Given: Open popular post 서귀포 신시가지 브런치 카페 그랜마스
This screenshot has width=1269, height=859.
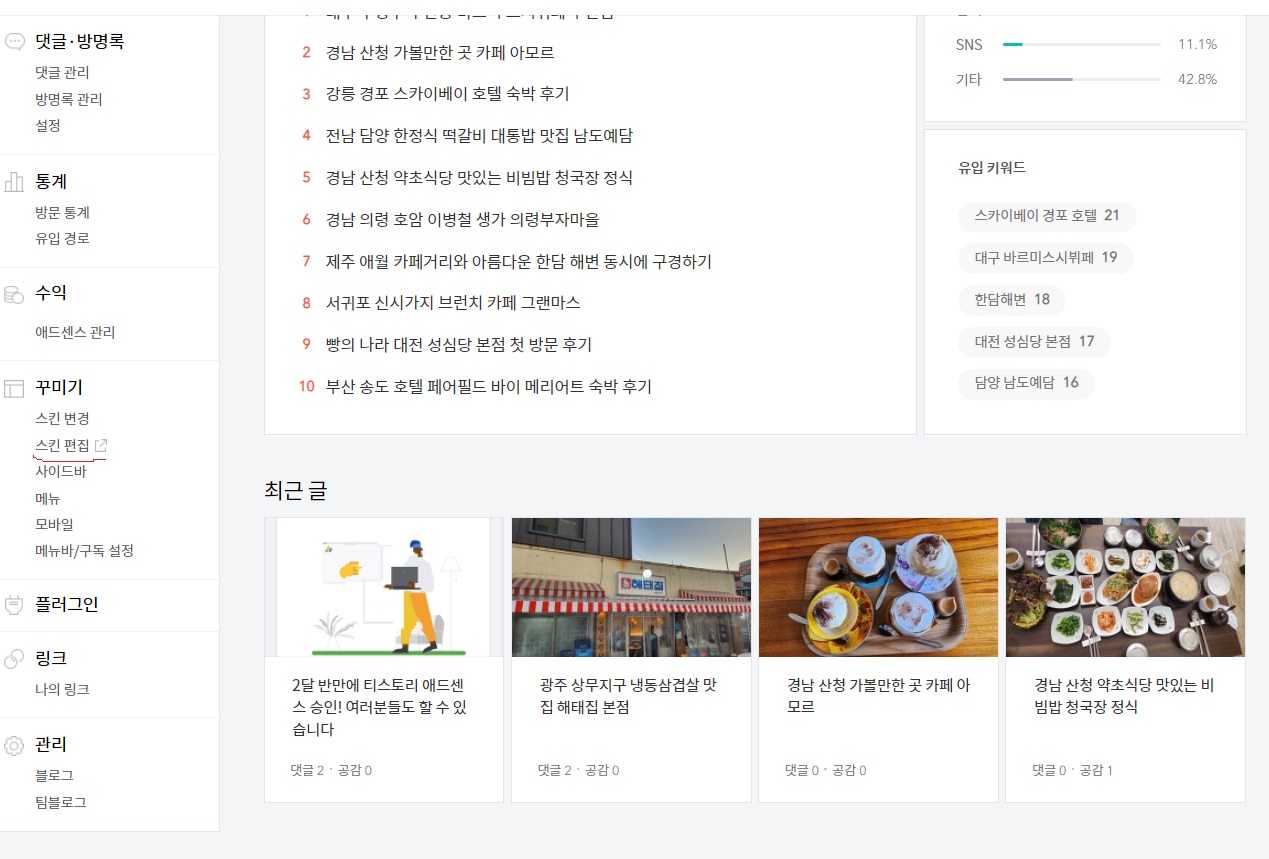Looking at the screenshot, I should (x=453, y=303).
